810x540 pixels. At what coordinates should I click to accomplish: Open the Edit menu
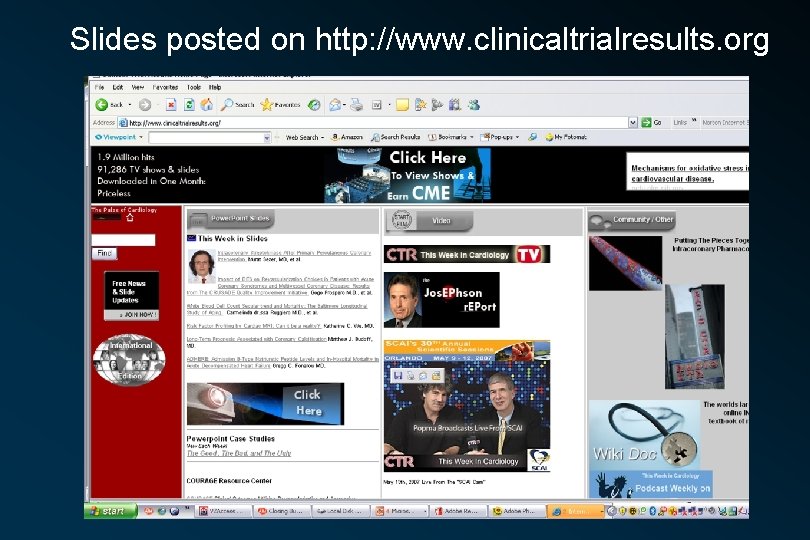pos(118,87)
